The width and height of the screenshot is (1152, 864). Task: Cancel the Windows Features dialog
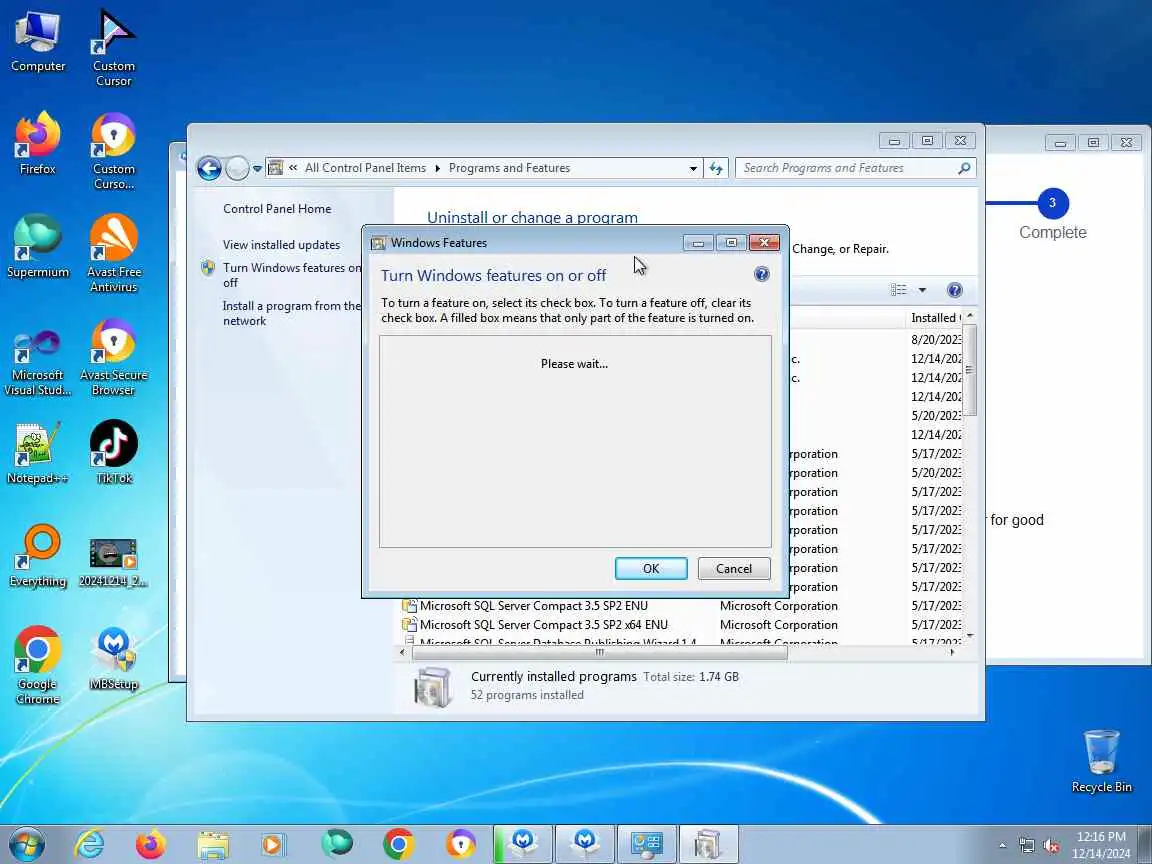coord(733,568)
